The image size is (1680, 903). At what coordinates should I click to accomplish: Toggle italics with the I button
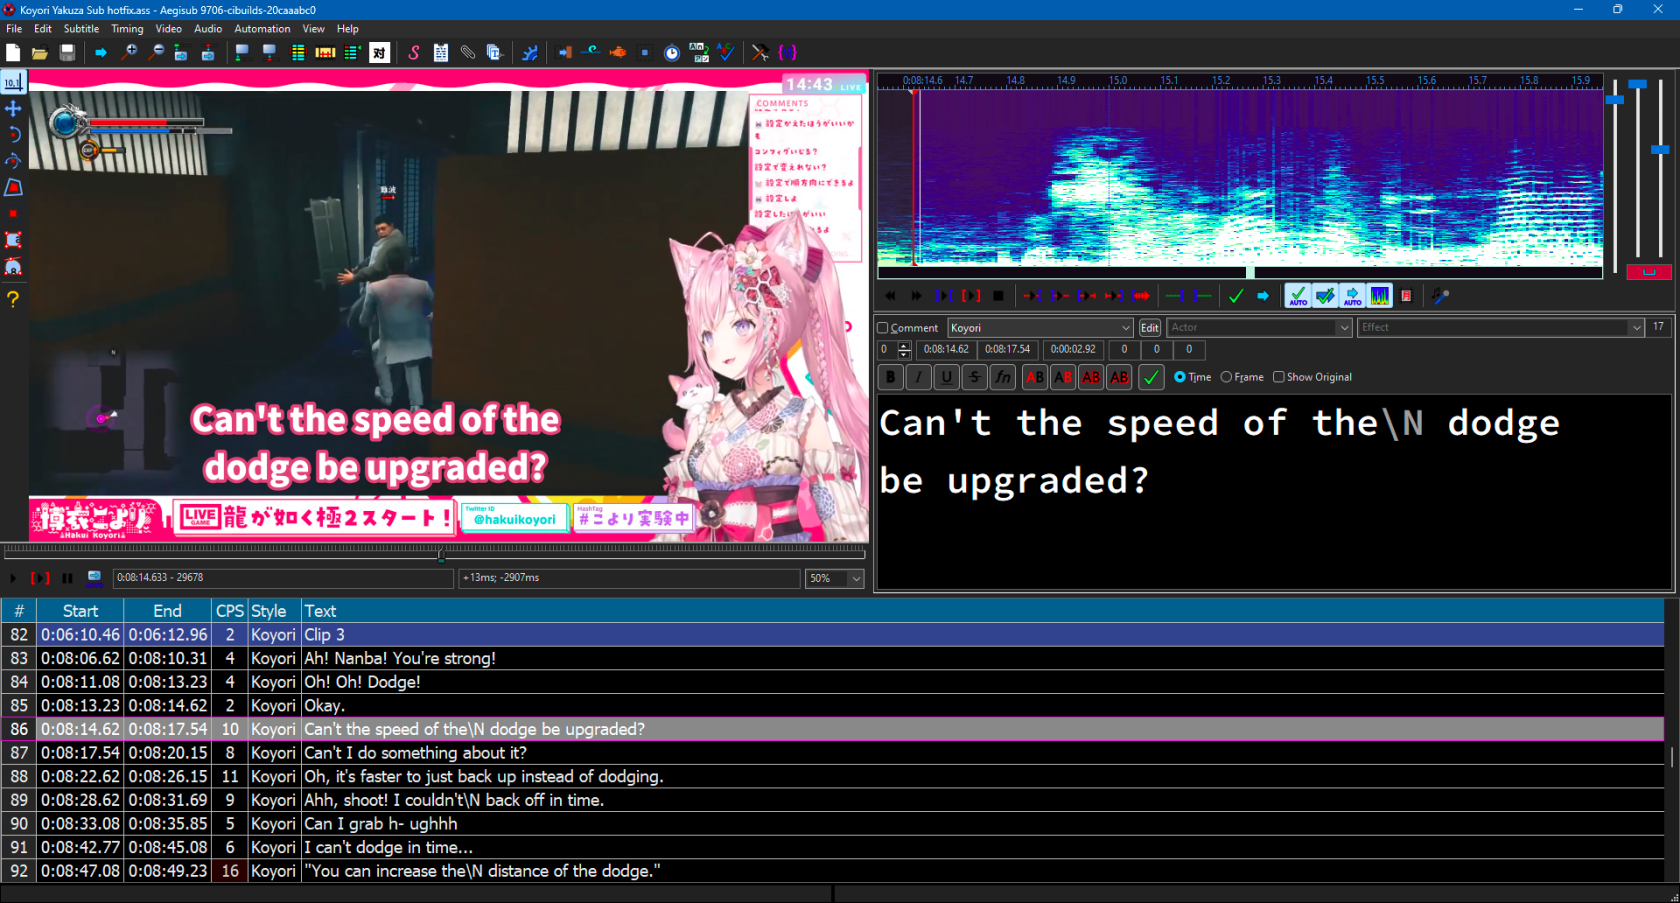click(918, 377)
